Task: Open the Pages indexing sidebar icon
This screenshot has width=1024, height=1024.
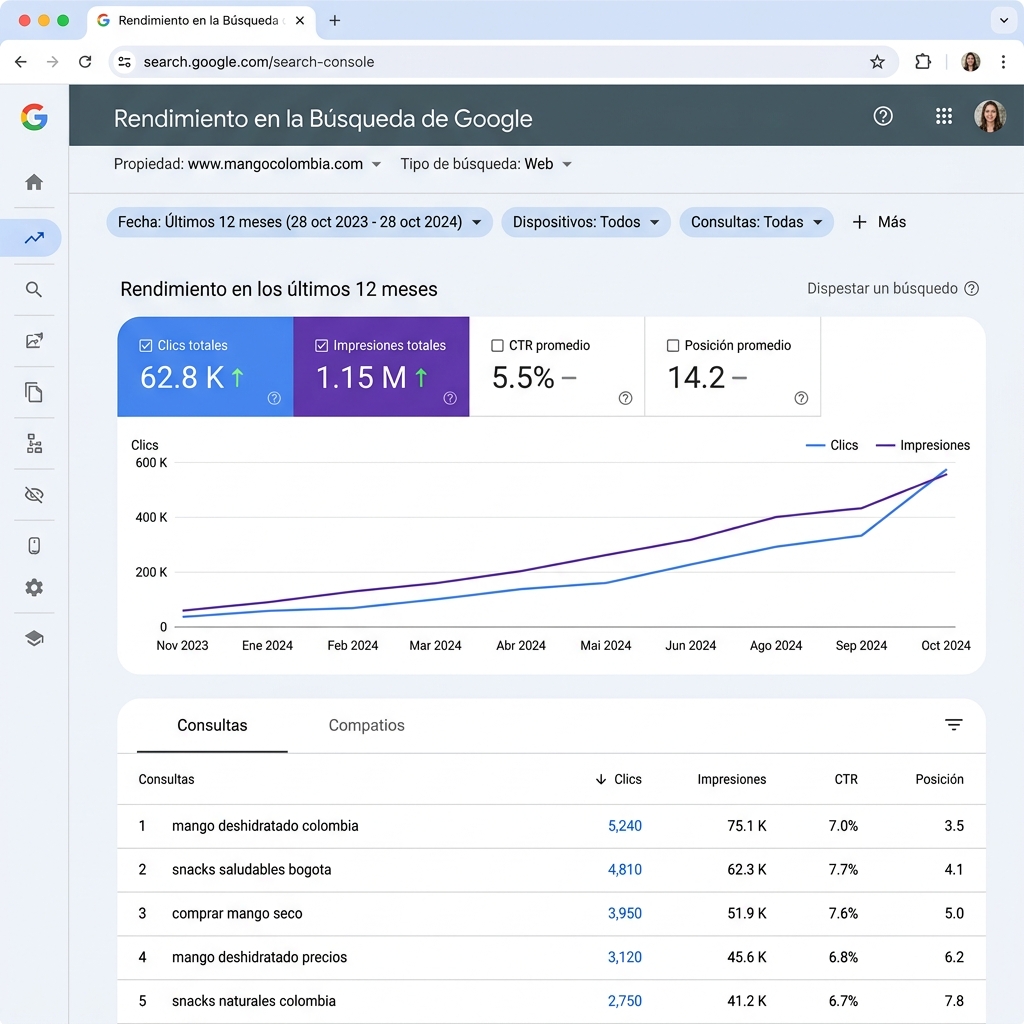Action: click(34, 392)
